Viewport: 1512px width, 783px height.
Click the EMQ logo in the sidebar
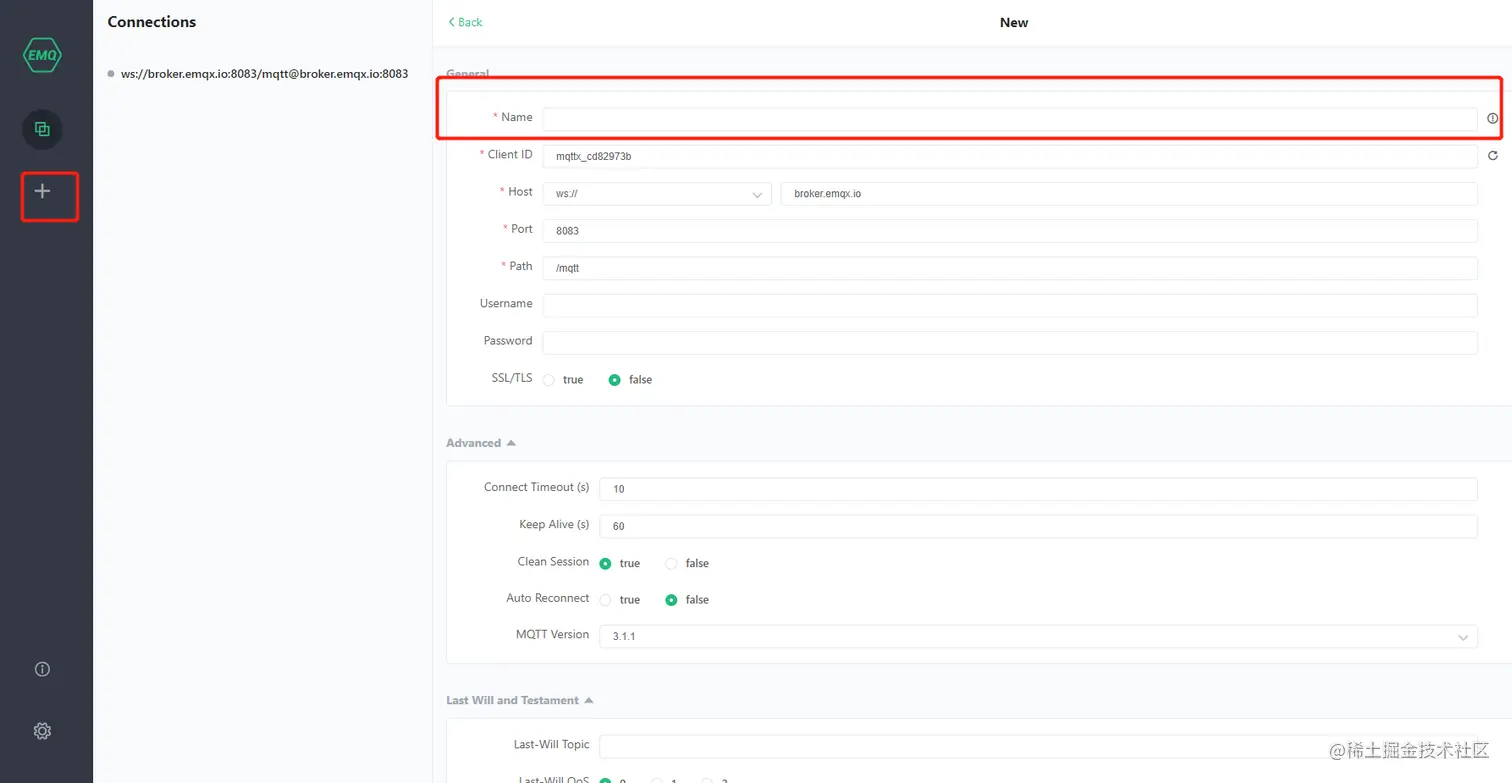click(42, 55)
